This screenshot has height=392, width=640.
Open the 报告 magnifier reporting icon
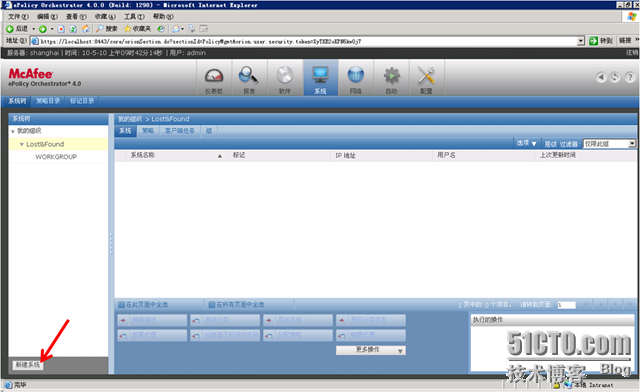(x=249, y=78)
